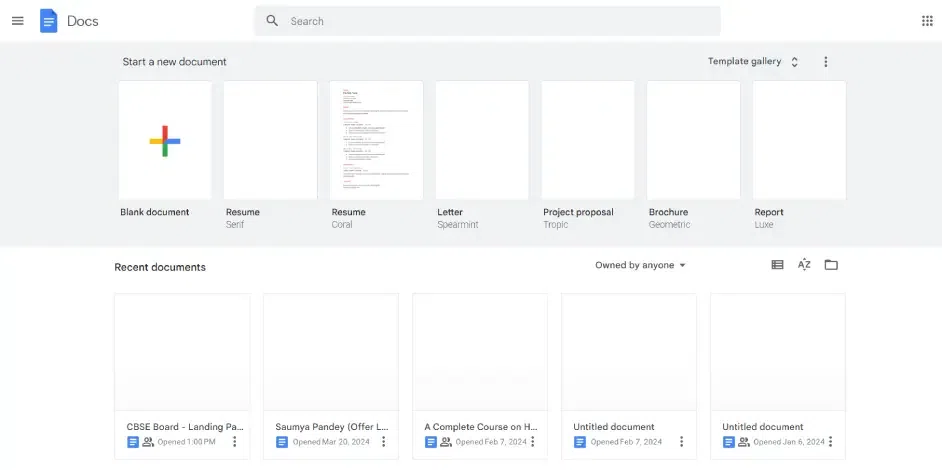Create a new Blank document
The height and width of the screenshot is (470, 942).
[x=165, y=140]
